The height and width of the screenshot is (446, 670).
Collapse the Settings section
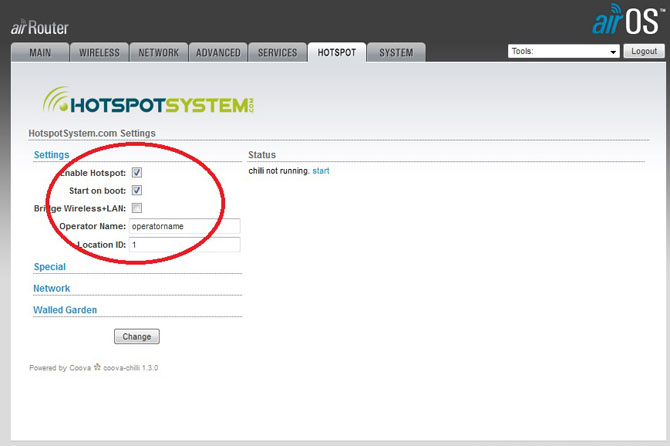tap(51, 155)
